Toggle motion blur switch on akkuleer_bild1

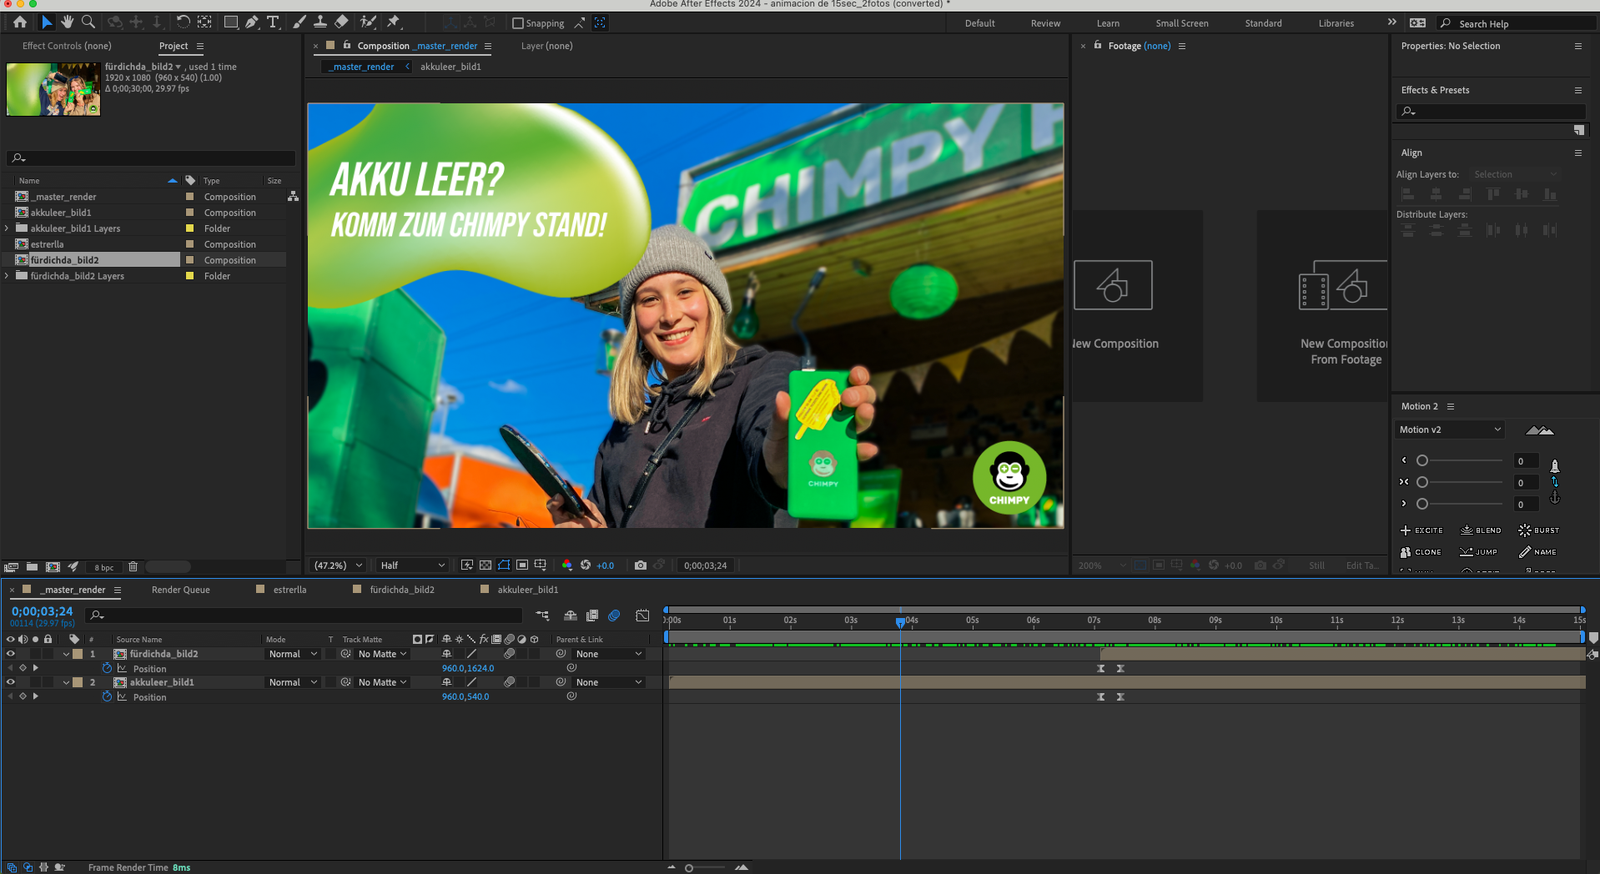(509, 682)
